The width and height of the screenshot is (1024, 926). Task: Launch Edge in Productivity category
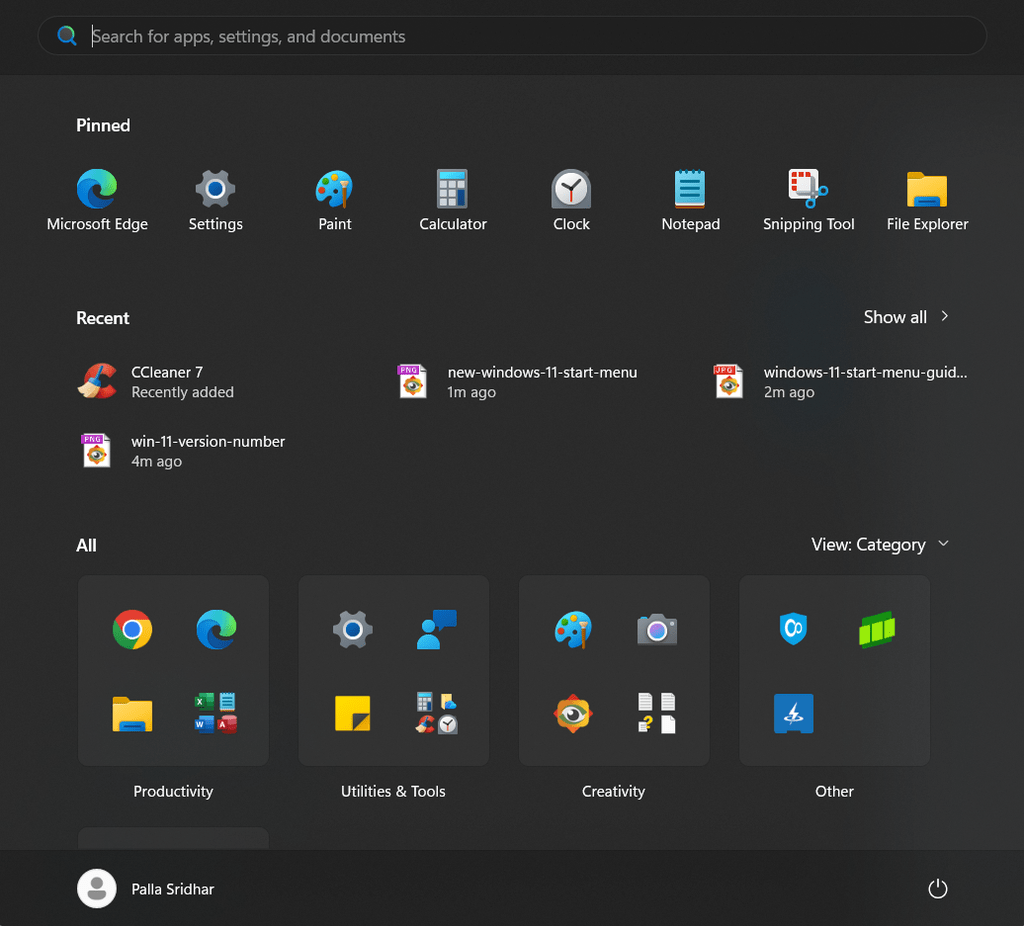216,630
